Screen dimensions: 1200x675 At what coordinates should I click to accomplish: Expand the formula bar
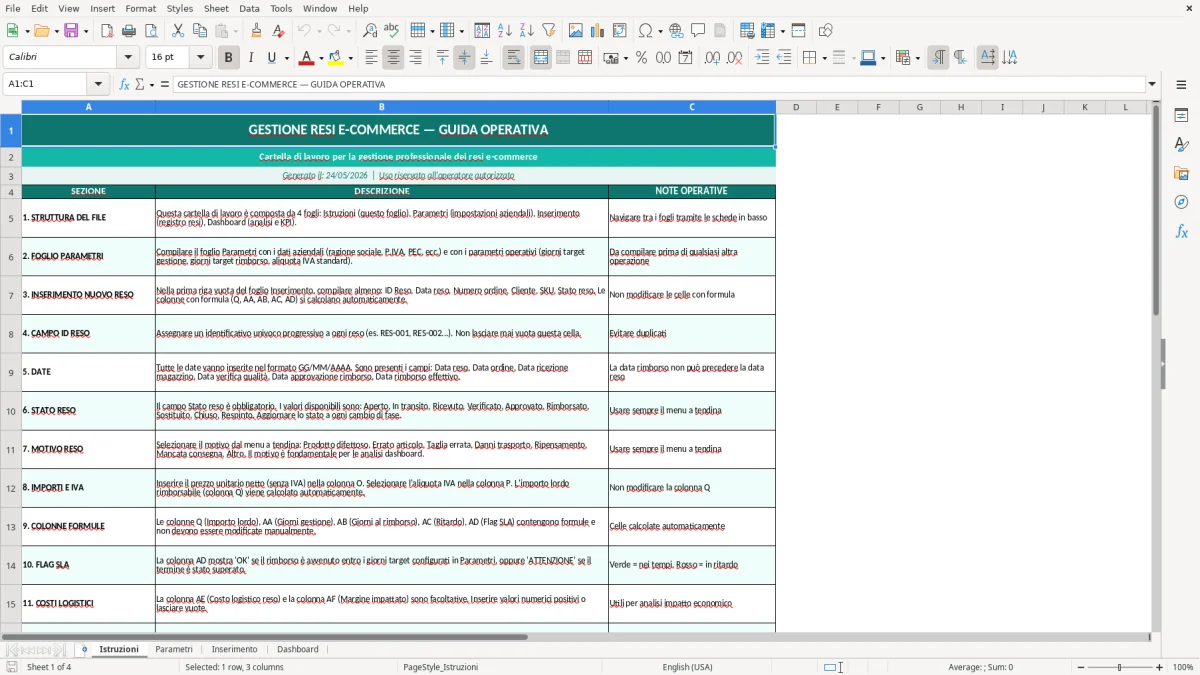pyautogui.click(x=1153, y=84)
